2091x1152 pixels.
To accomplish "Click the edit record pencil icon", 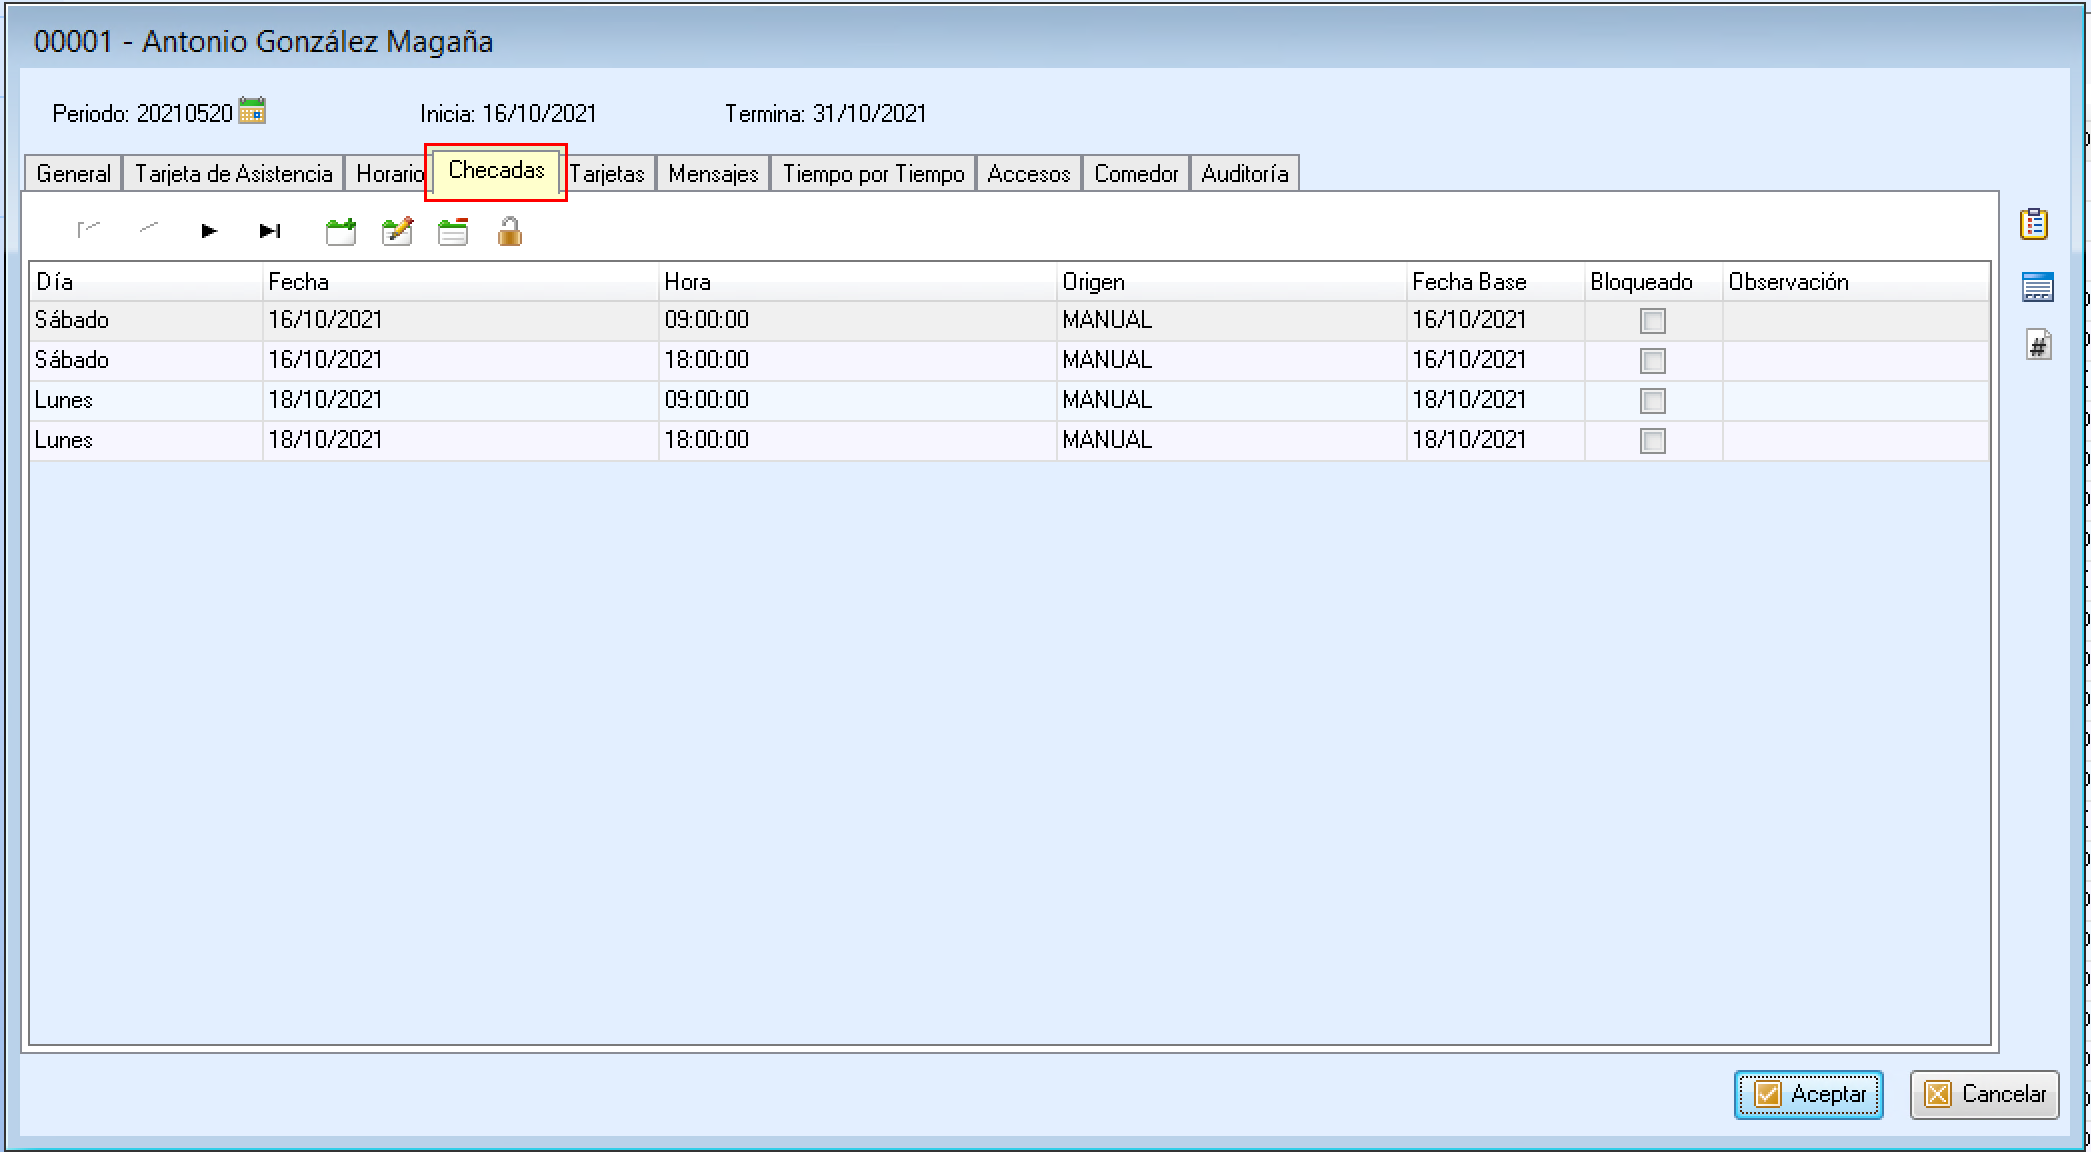I will click(397, 232).
